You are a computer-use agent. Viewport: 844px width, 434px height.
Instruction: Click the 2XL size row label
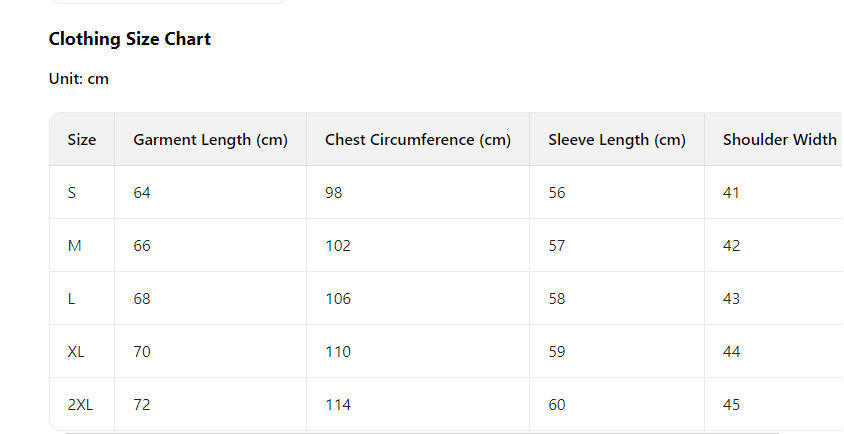[x=80, y=405]
